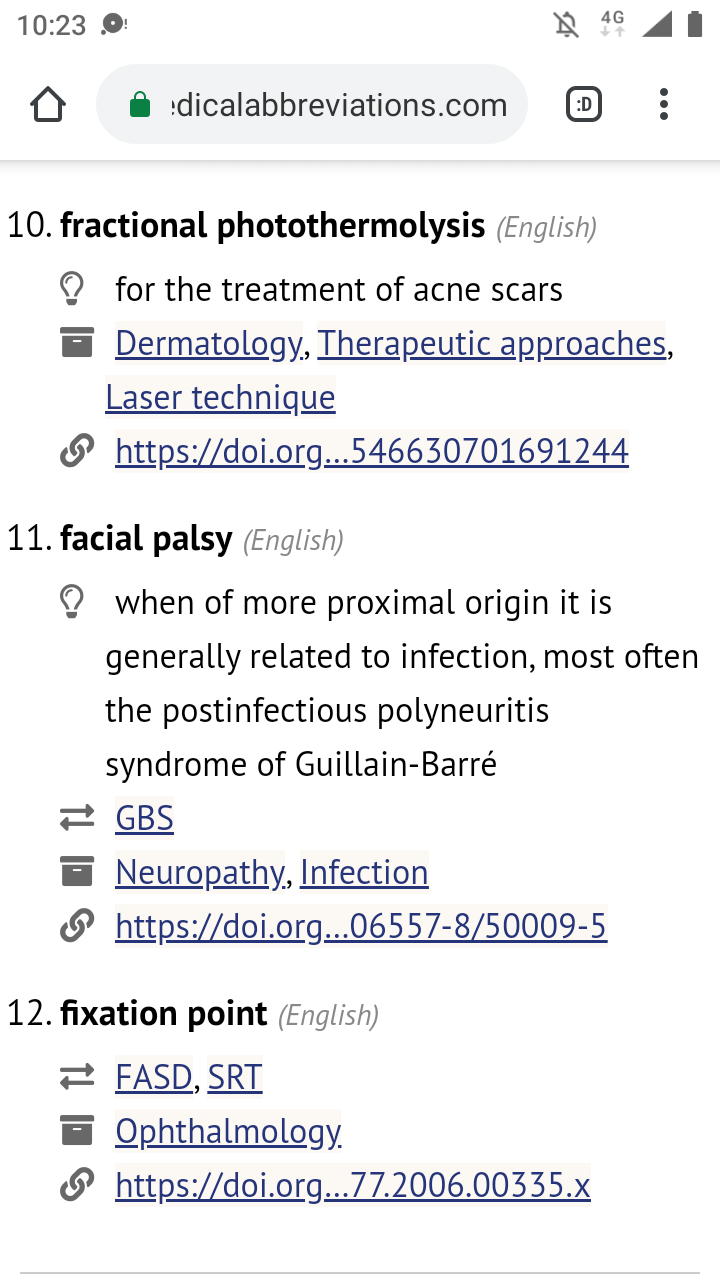Open the GBS related abbreviation
This screenshot has width=720, height=1280.
click(x=144, y=819)
